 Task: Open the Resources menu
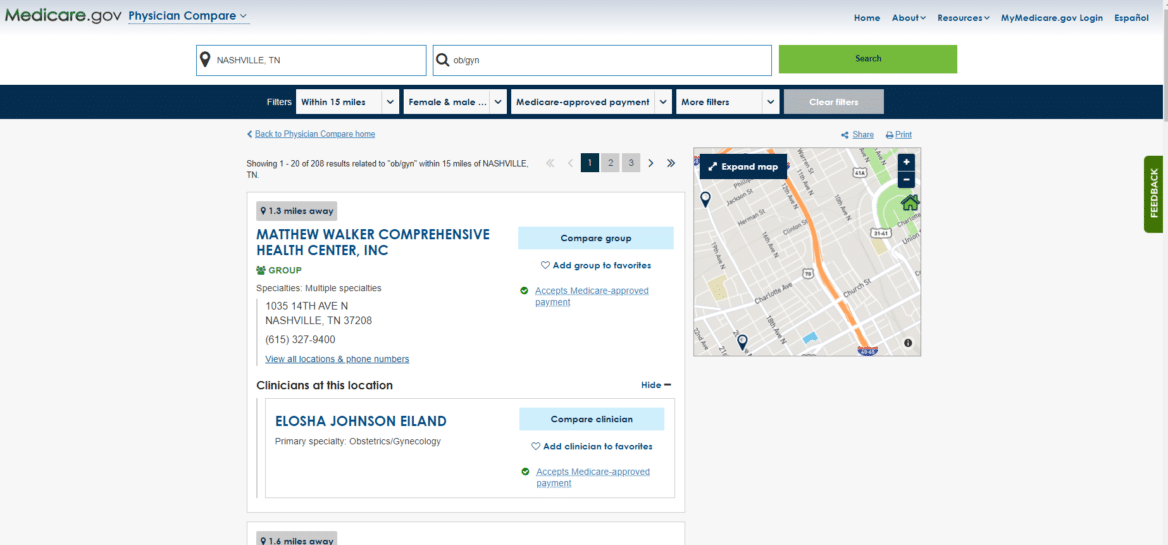(963, 18)
